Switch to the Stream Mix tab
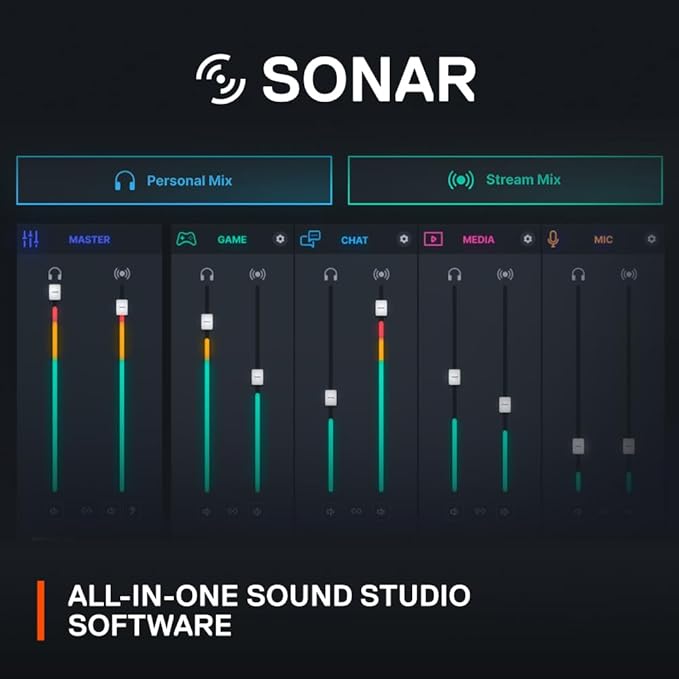This screenshot has height=679, width=679. click(505, 180)
